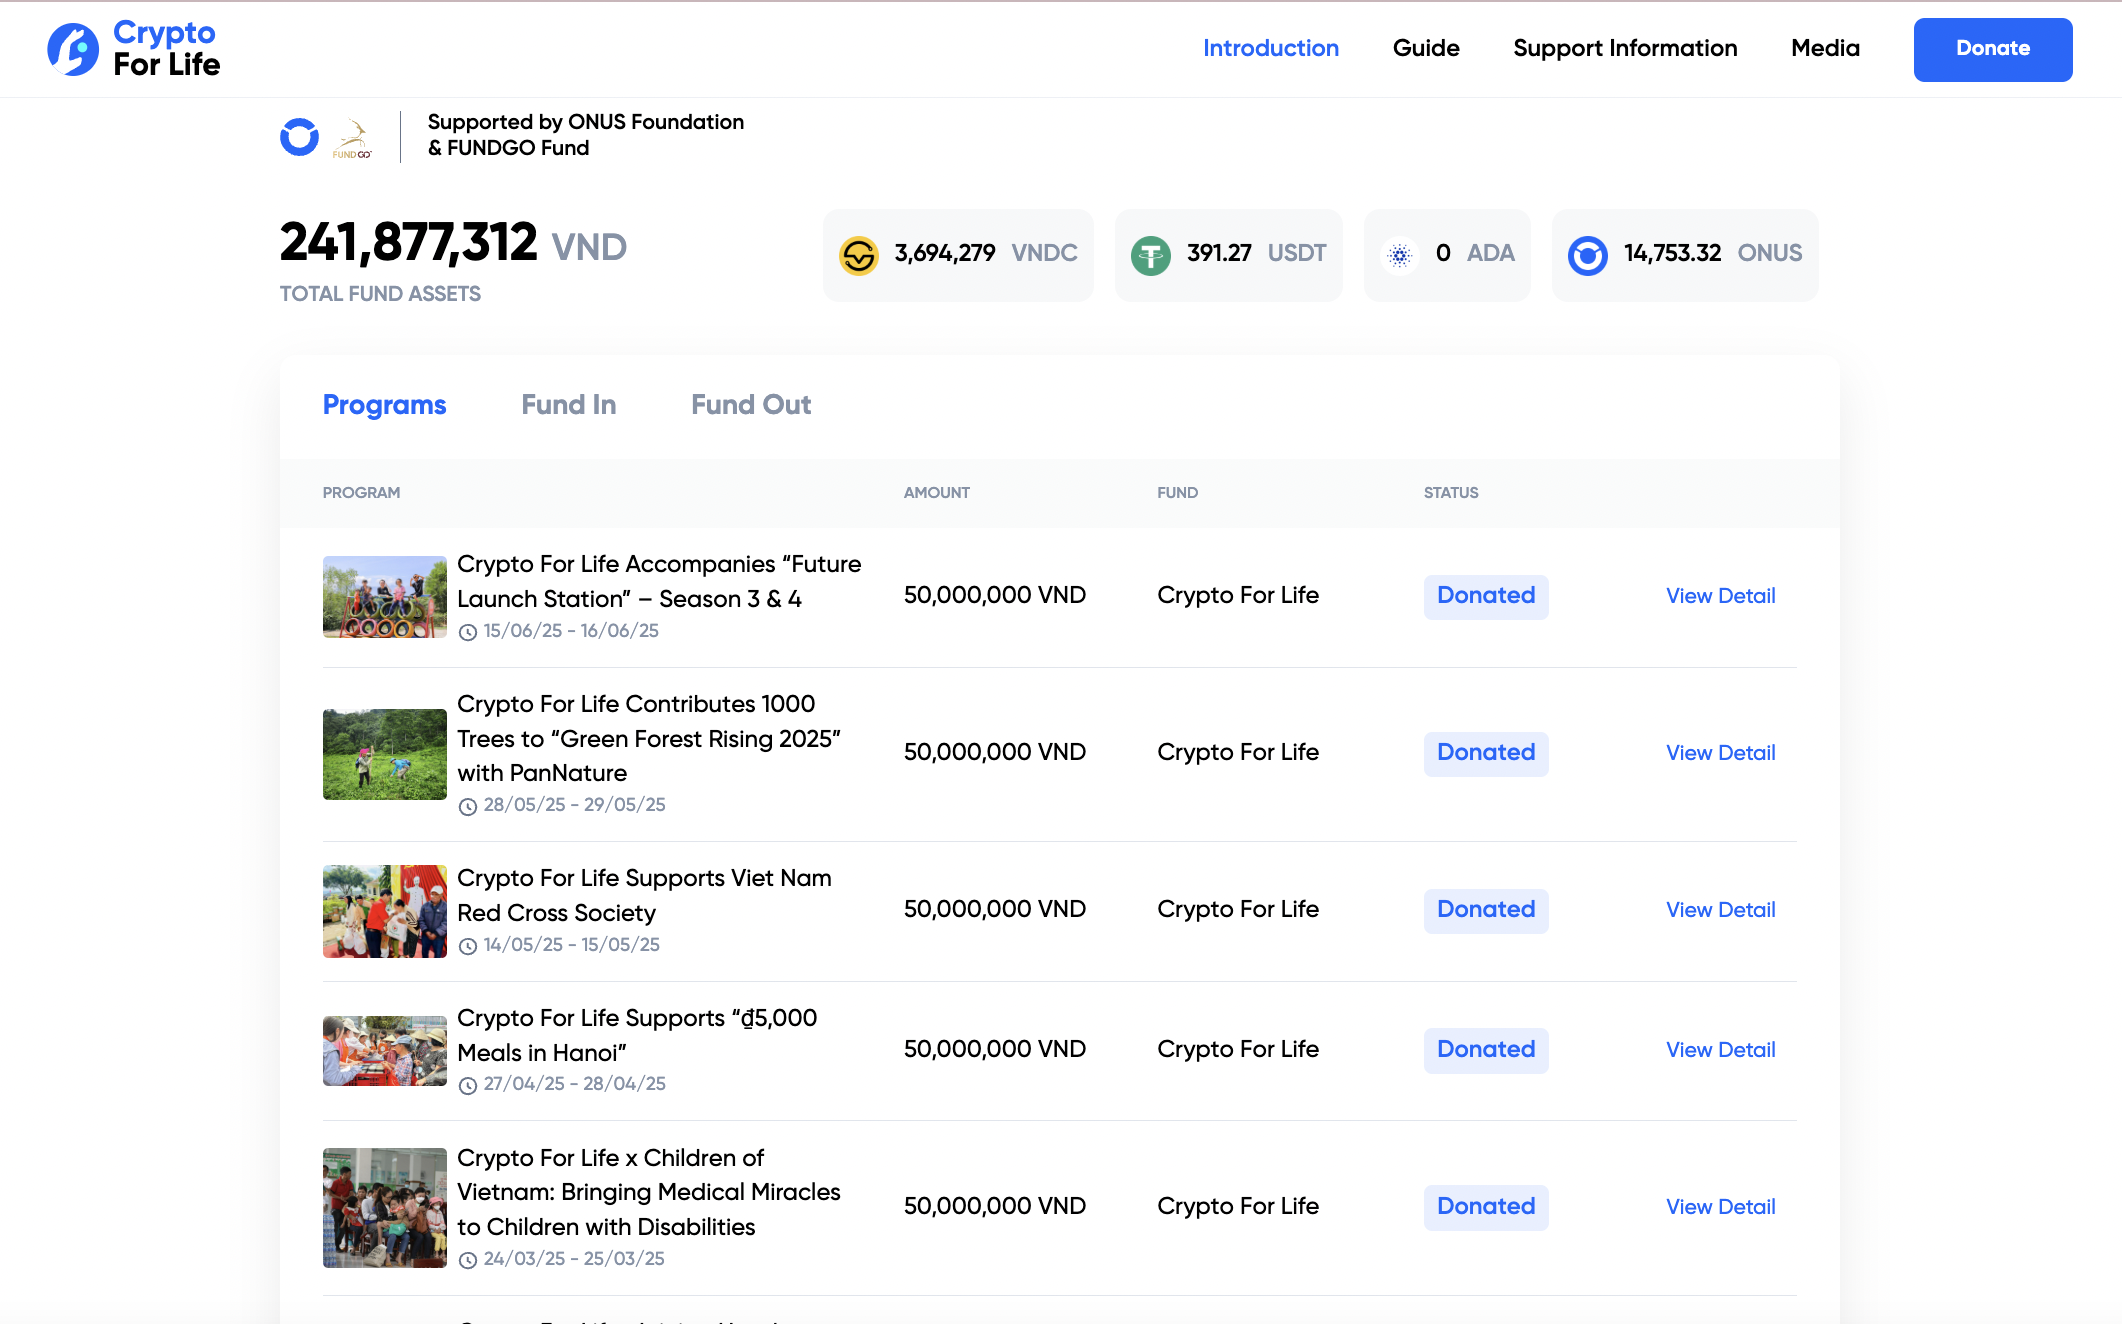
Task: Click the FUNDGO fund logo
Action: [352, 139]
